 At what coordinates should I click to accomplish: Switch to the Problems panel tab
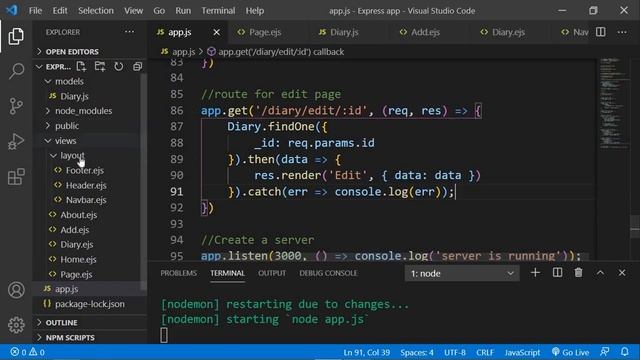tap(178, 273)
